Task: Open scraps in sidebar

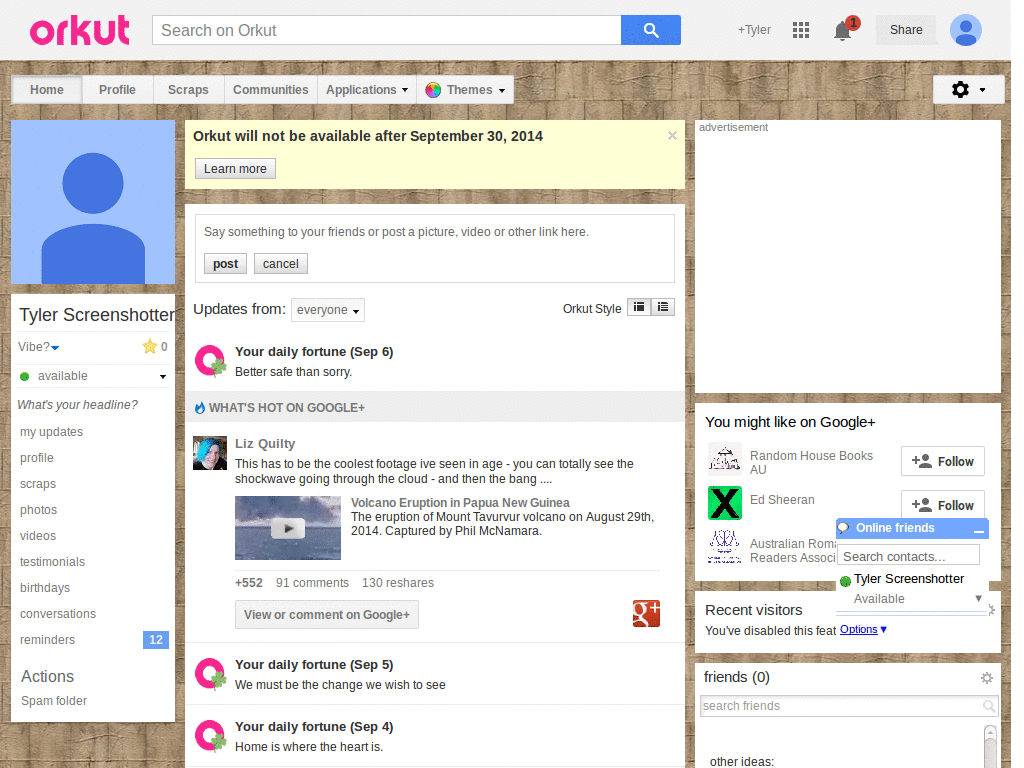Action: [38, 484]
